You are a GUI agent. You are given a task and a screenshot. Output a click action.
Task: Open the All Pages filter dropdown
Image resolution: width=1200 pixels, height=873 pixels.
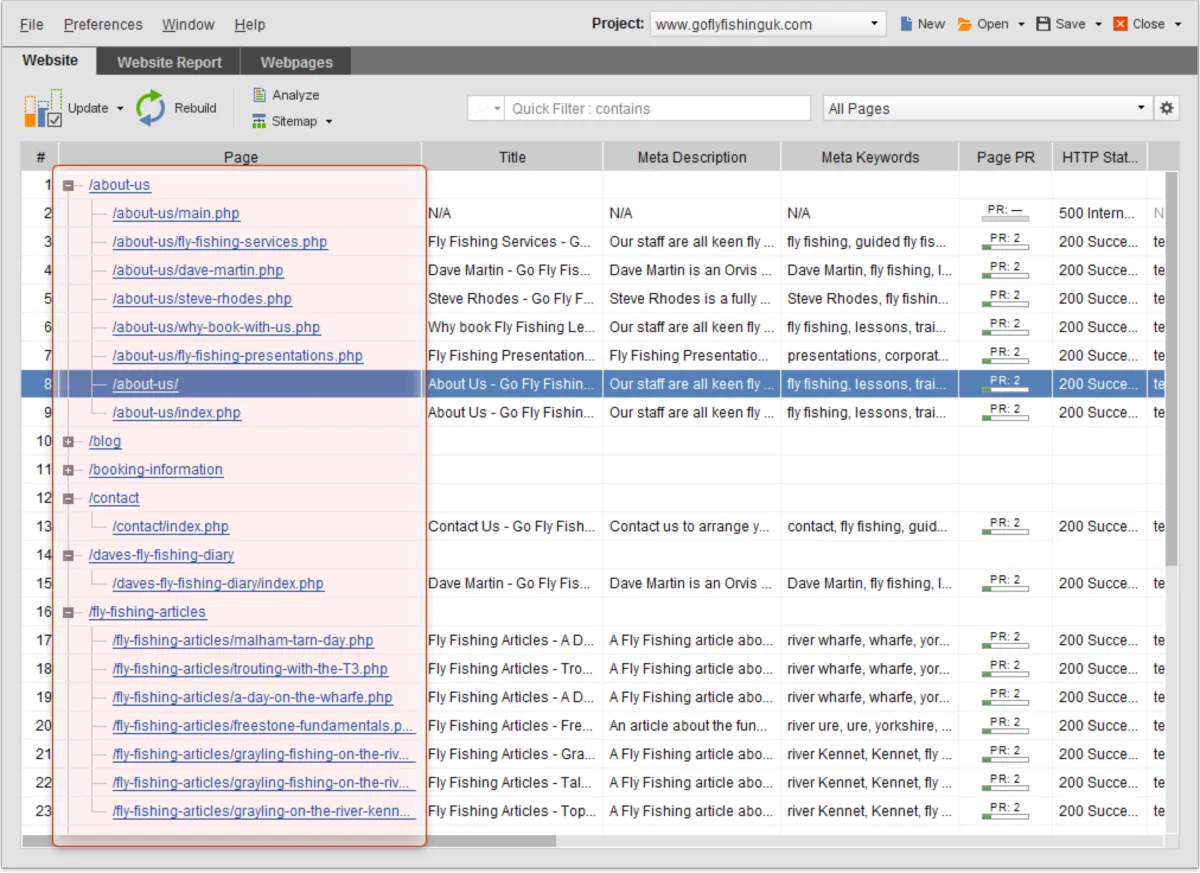click(x=1141, y=108)
